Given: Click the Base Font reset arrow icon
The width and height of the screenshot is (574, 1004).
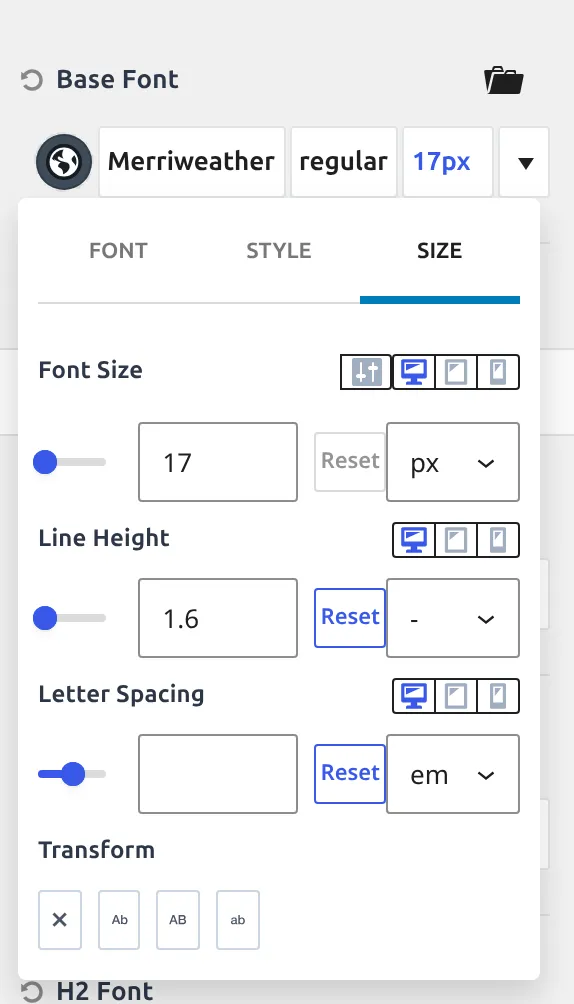Looking at the screenshot, I should pos(31,80).
